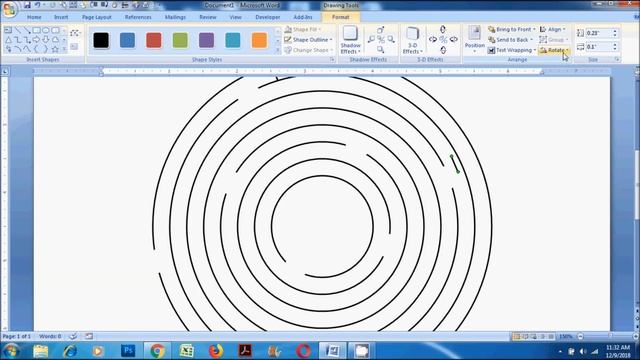Open Excel from the taskbar
This screenshot has width=640, height=360.
click(x=187, y=351)
